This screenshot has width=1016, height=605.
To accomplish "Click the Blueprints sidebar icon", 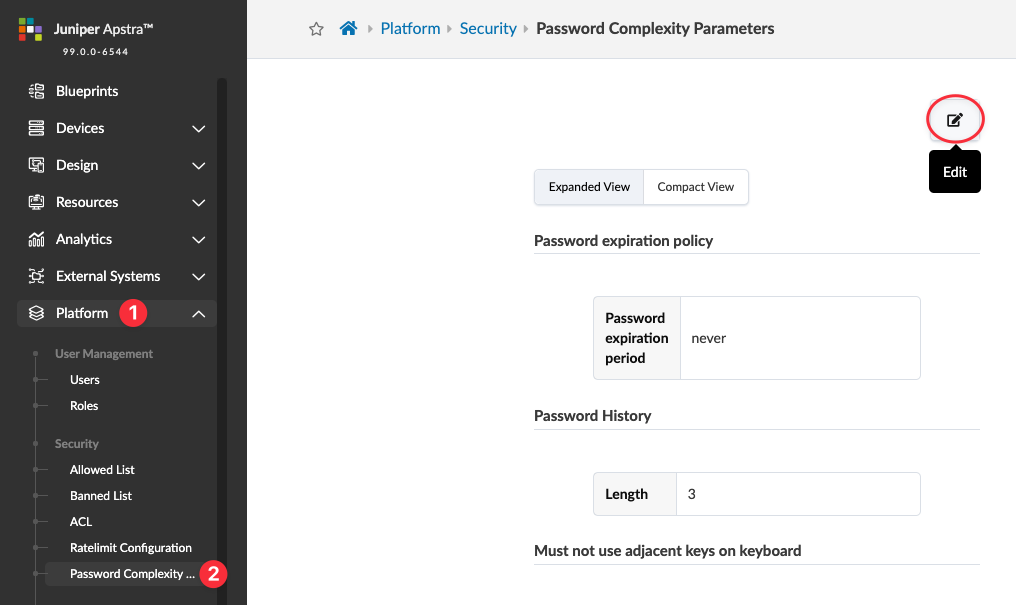I will tap(37, 91).
